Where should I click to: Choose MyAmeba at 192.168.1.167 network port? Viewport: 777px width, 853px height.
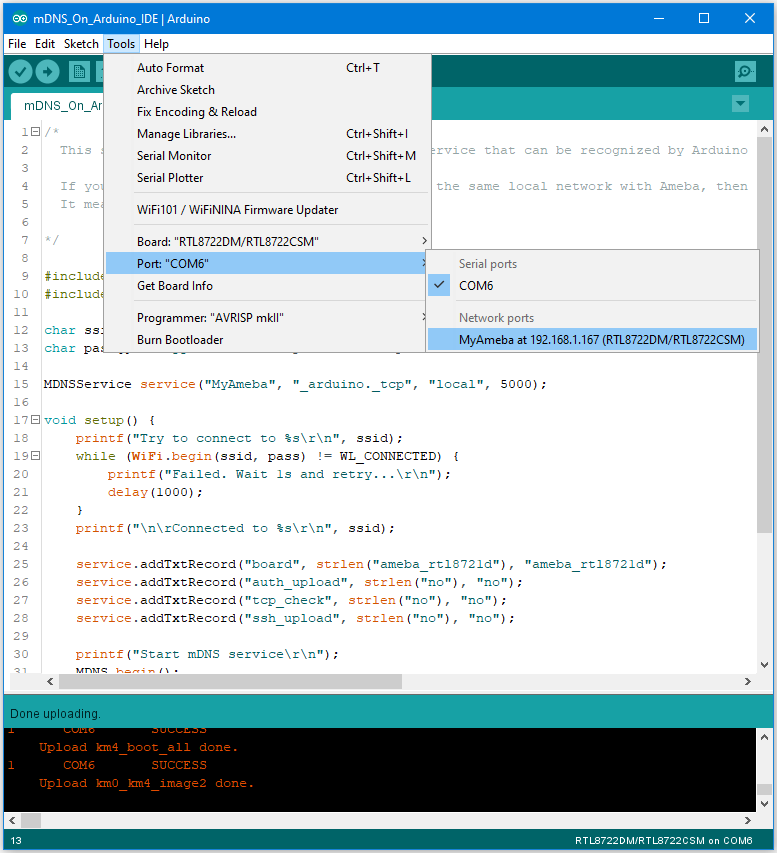click(x=592, y=339)
